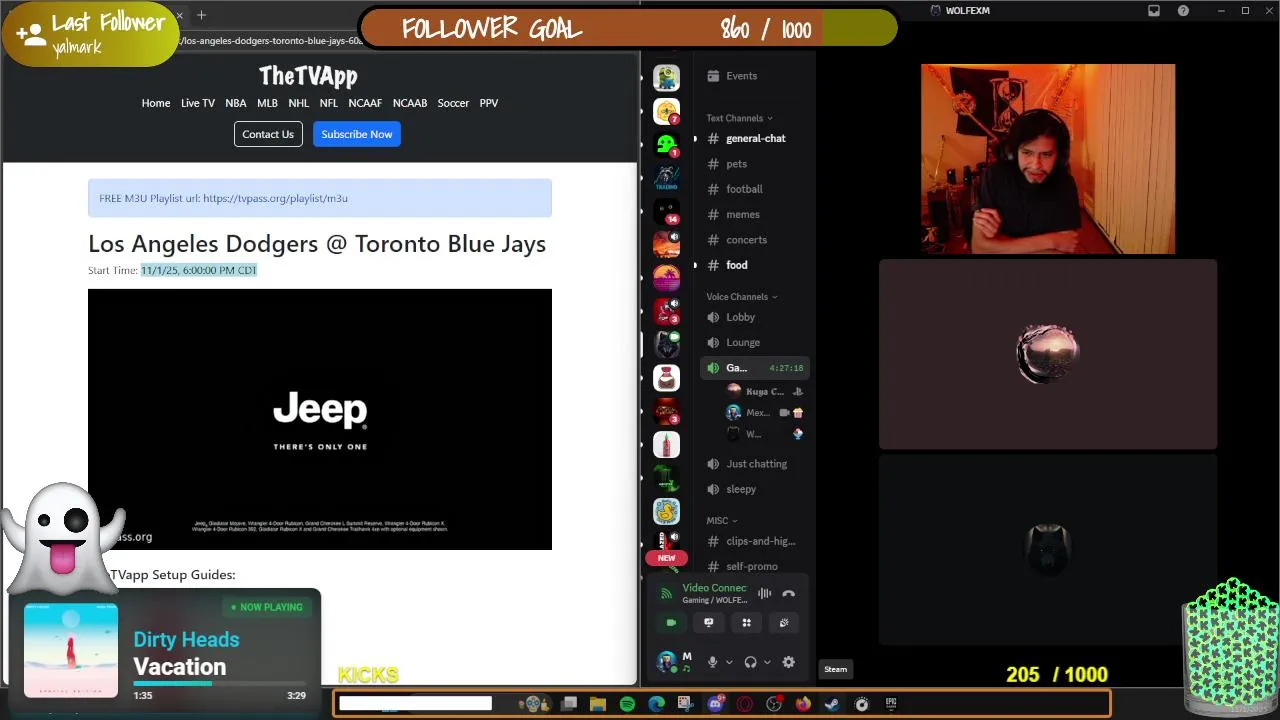The width and height of the screenshot is (1280, 720).
Task: Open the black server icon with 14 badge
Action: pyautogui.click(x=666, y=211)
